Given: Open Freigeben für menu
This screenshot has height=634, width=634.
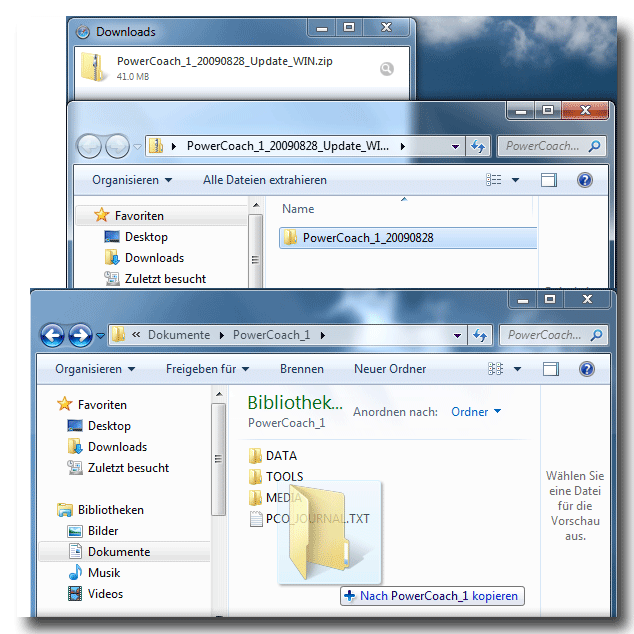Looking at the screenshot, I should click(x=207, y=369).
